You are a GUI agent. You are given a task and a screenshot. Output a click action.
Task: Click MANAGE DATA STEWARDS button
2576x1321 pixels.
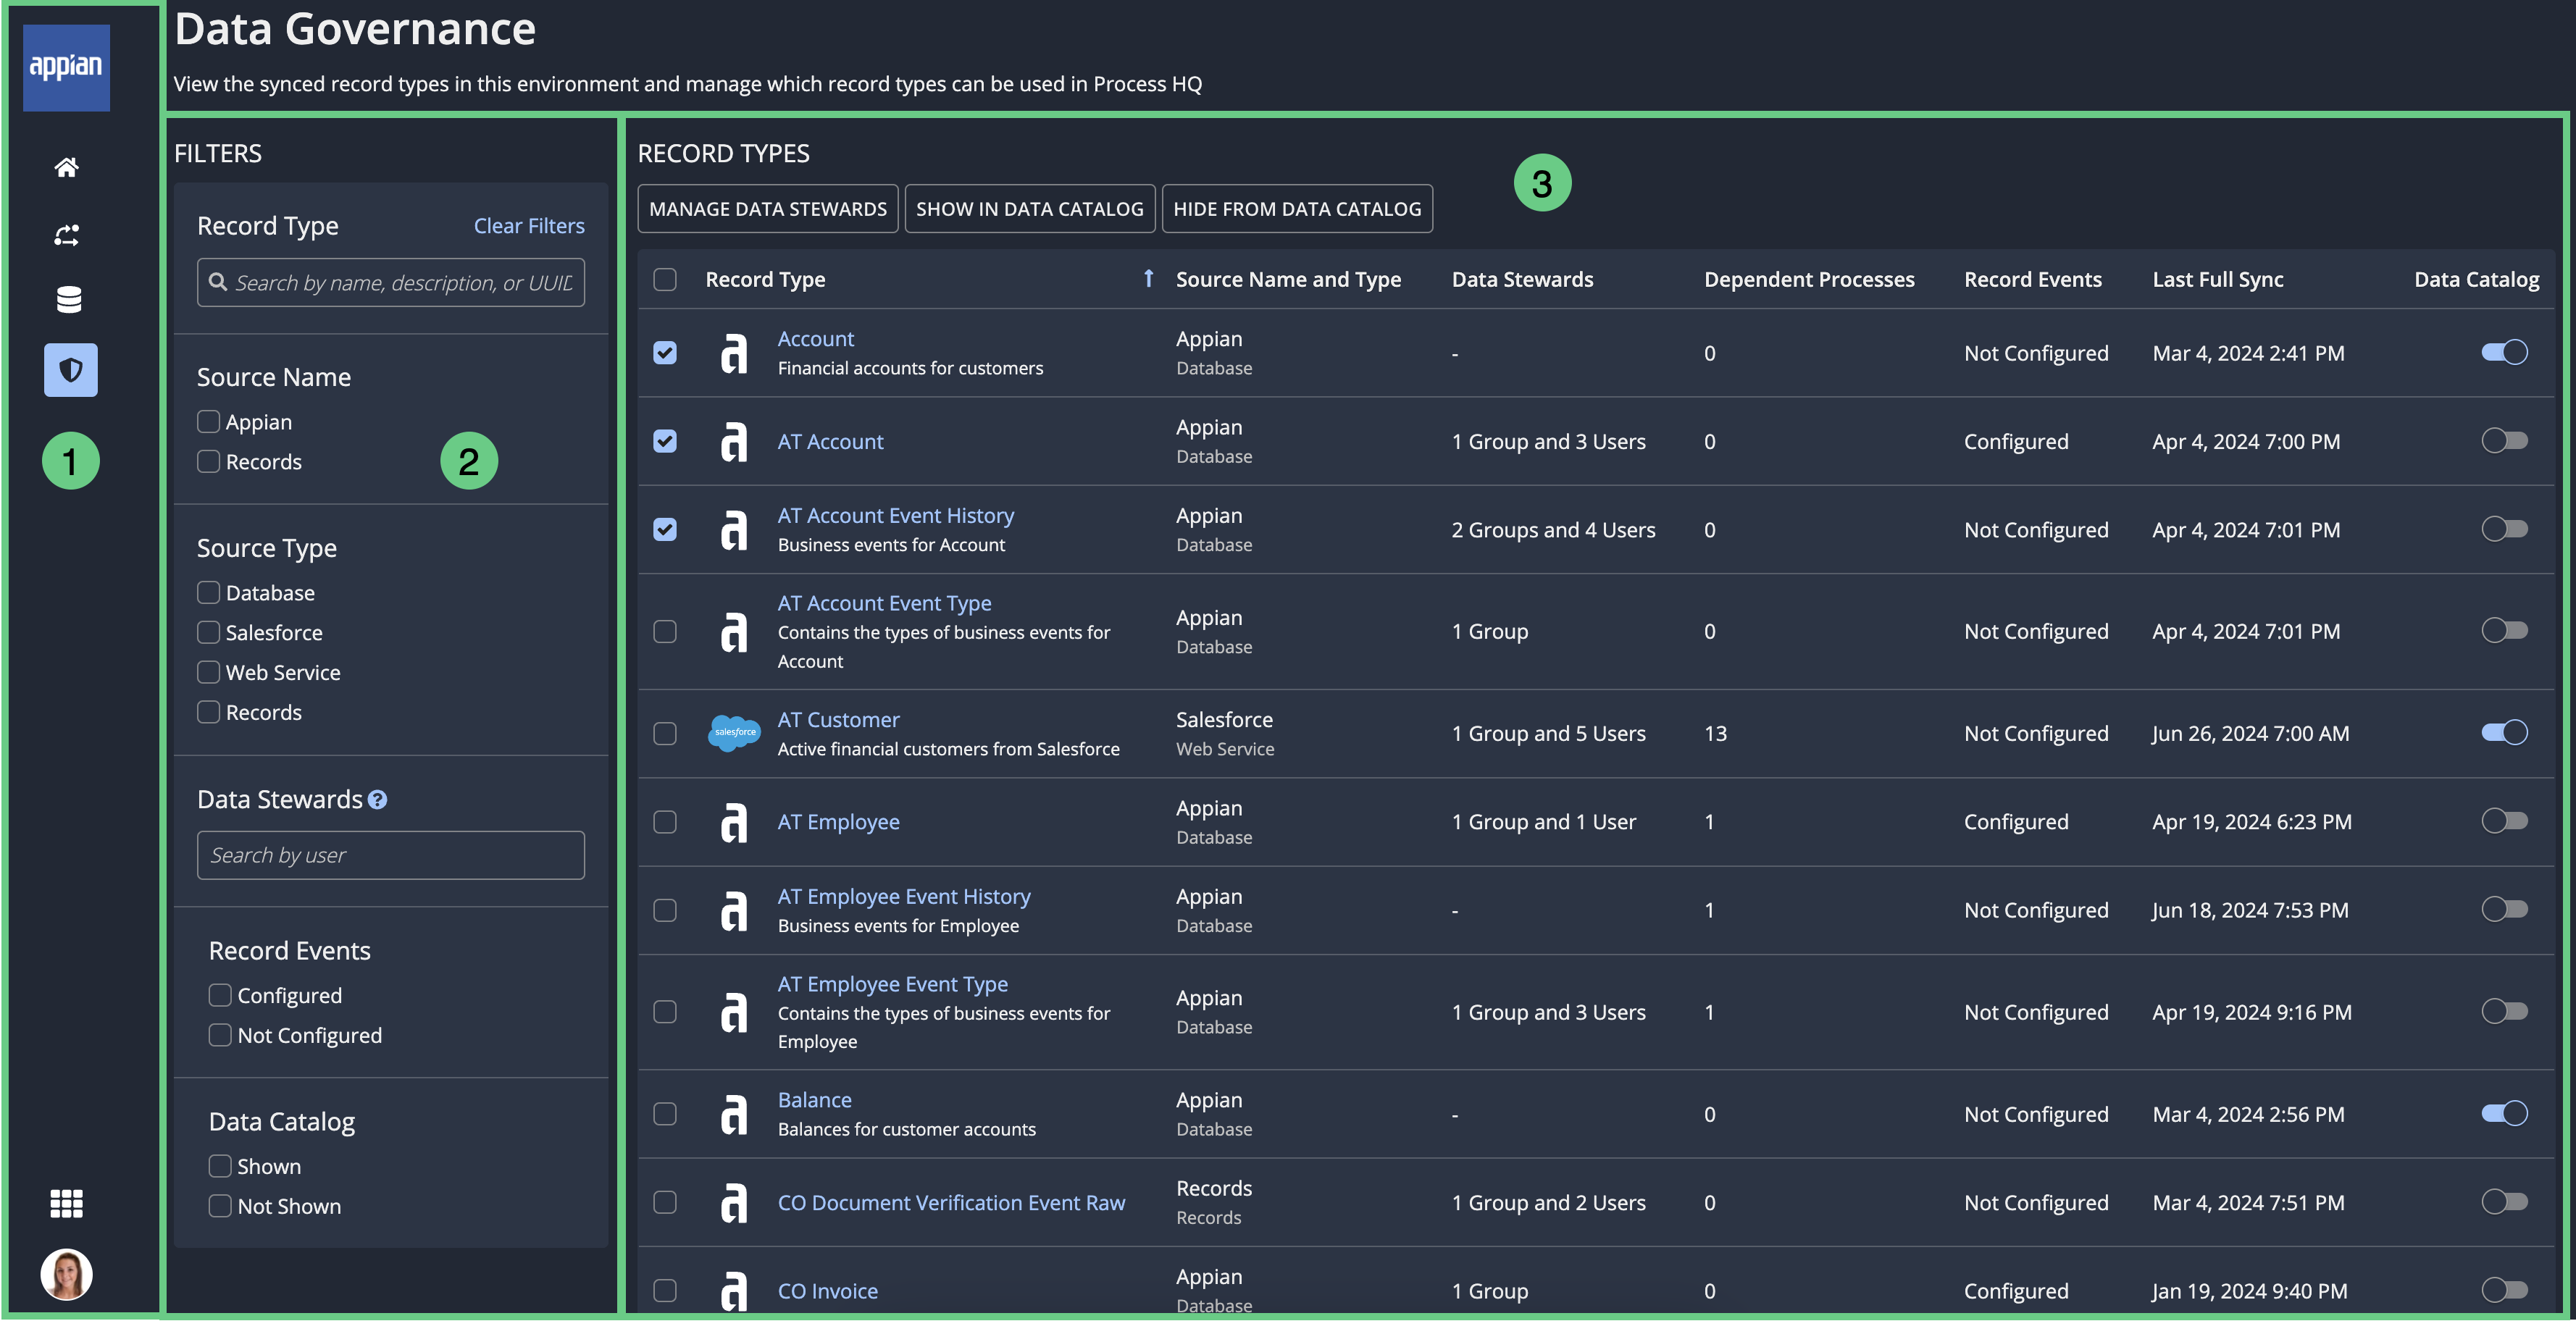[766, 207]
